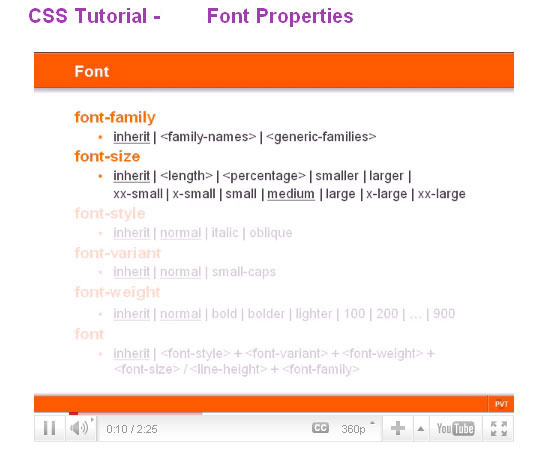Click the 'Font Properties' heading text
This screenshot has height=450, width=560.
click(x=280, y=16)
